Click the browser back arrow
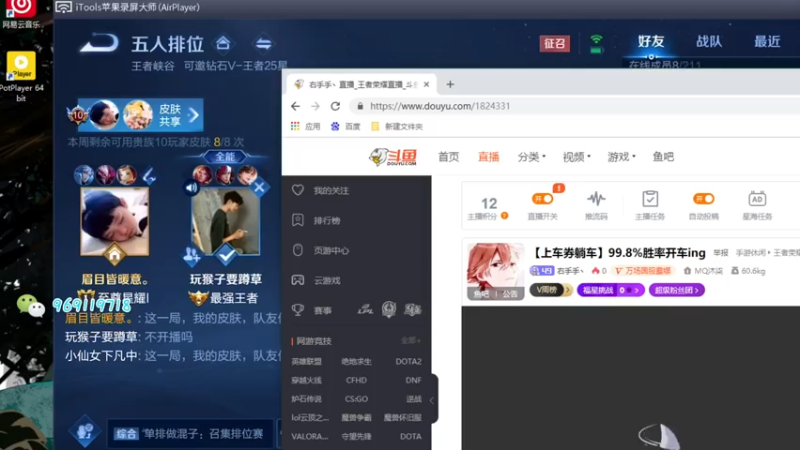 [x=295, y=106]
